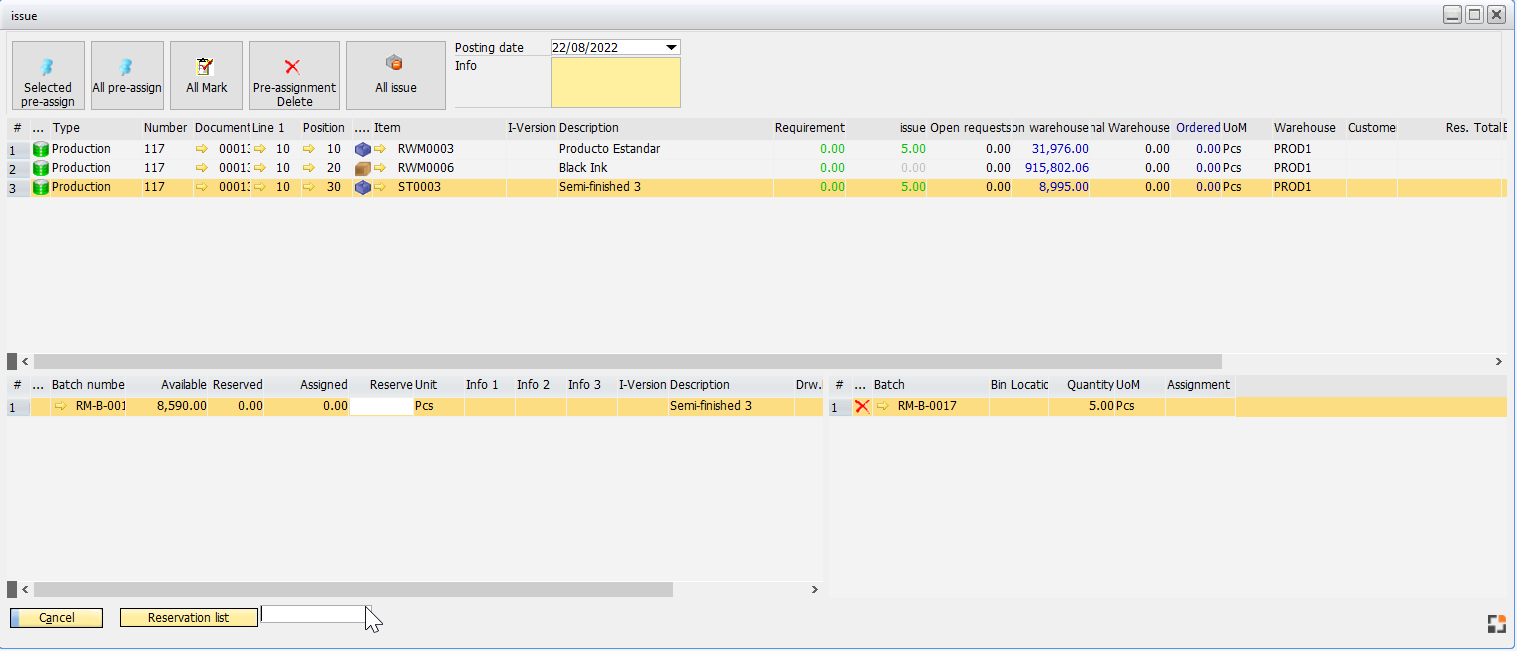1517x651 pixels.
Task: Click the Reserve input cell for batch RM-B-001
Action: click(381, 407)
